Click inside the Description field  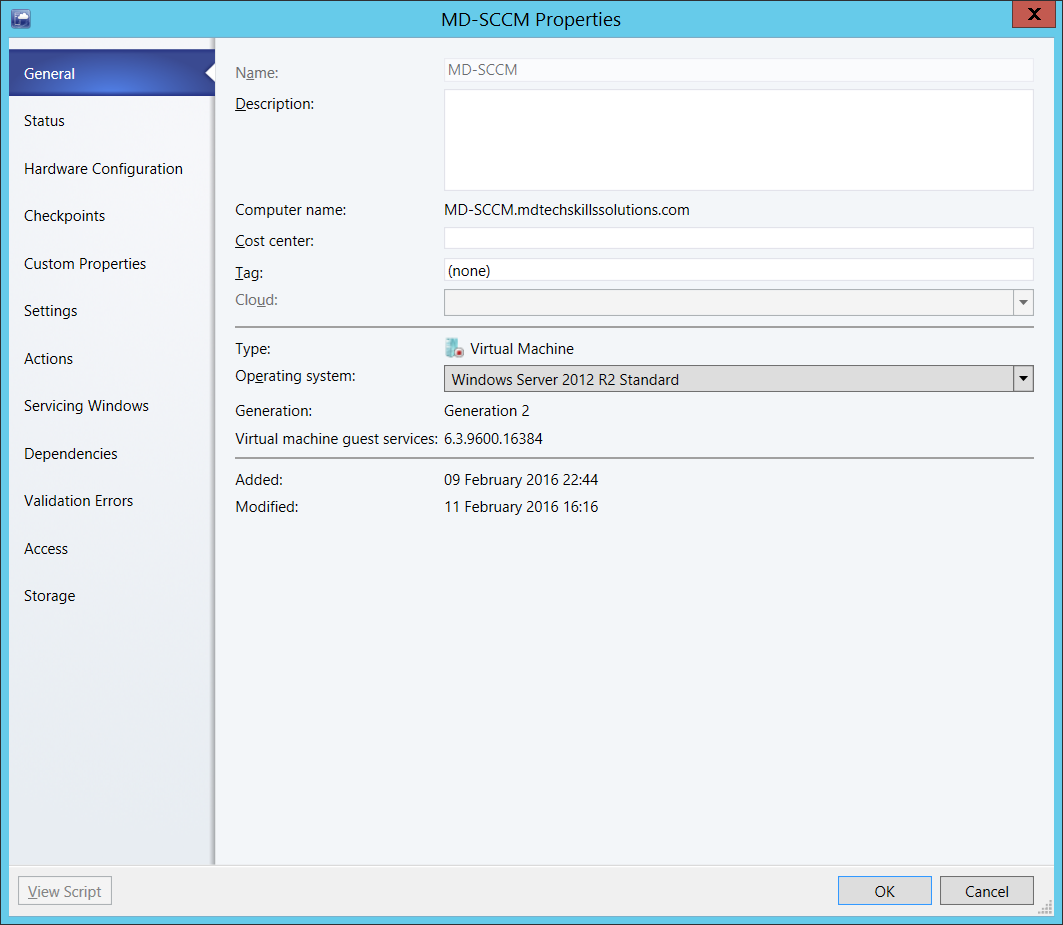click(738, 138)
